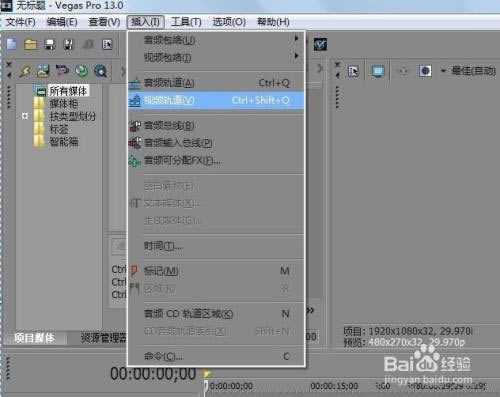Click the Video Output FX icon in preview

click(403, 71)
